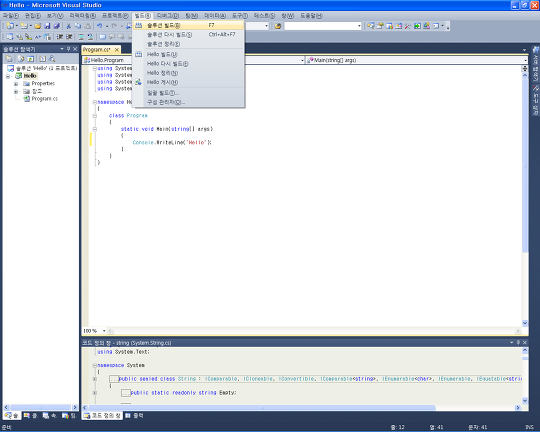
Task: Close the Program.cs tab
Action: click(117, 50)
